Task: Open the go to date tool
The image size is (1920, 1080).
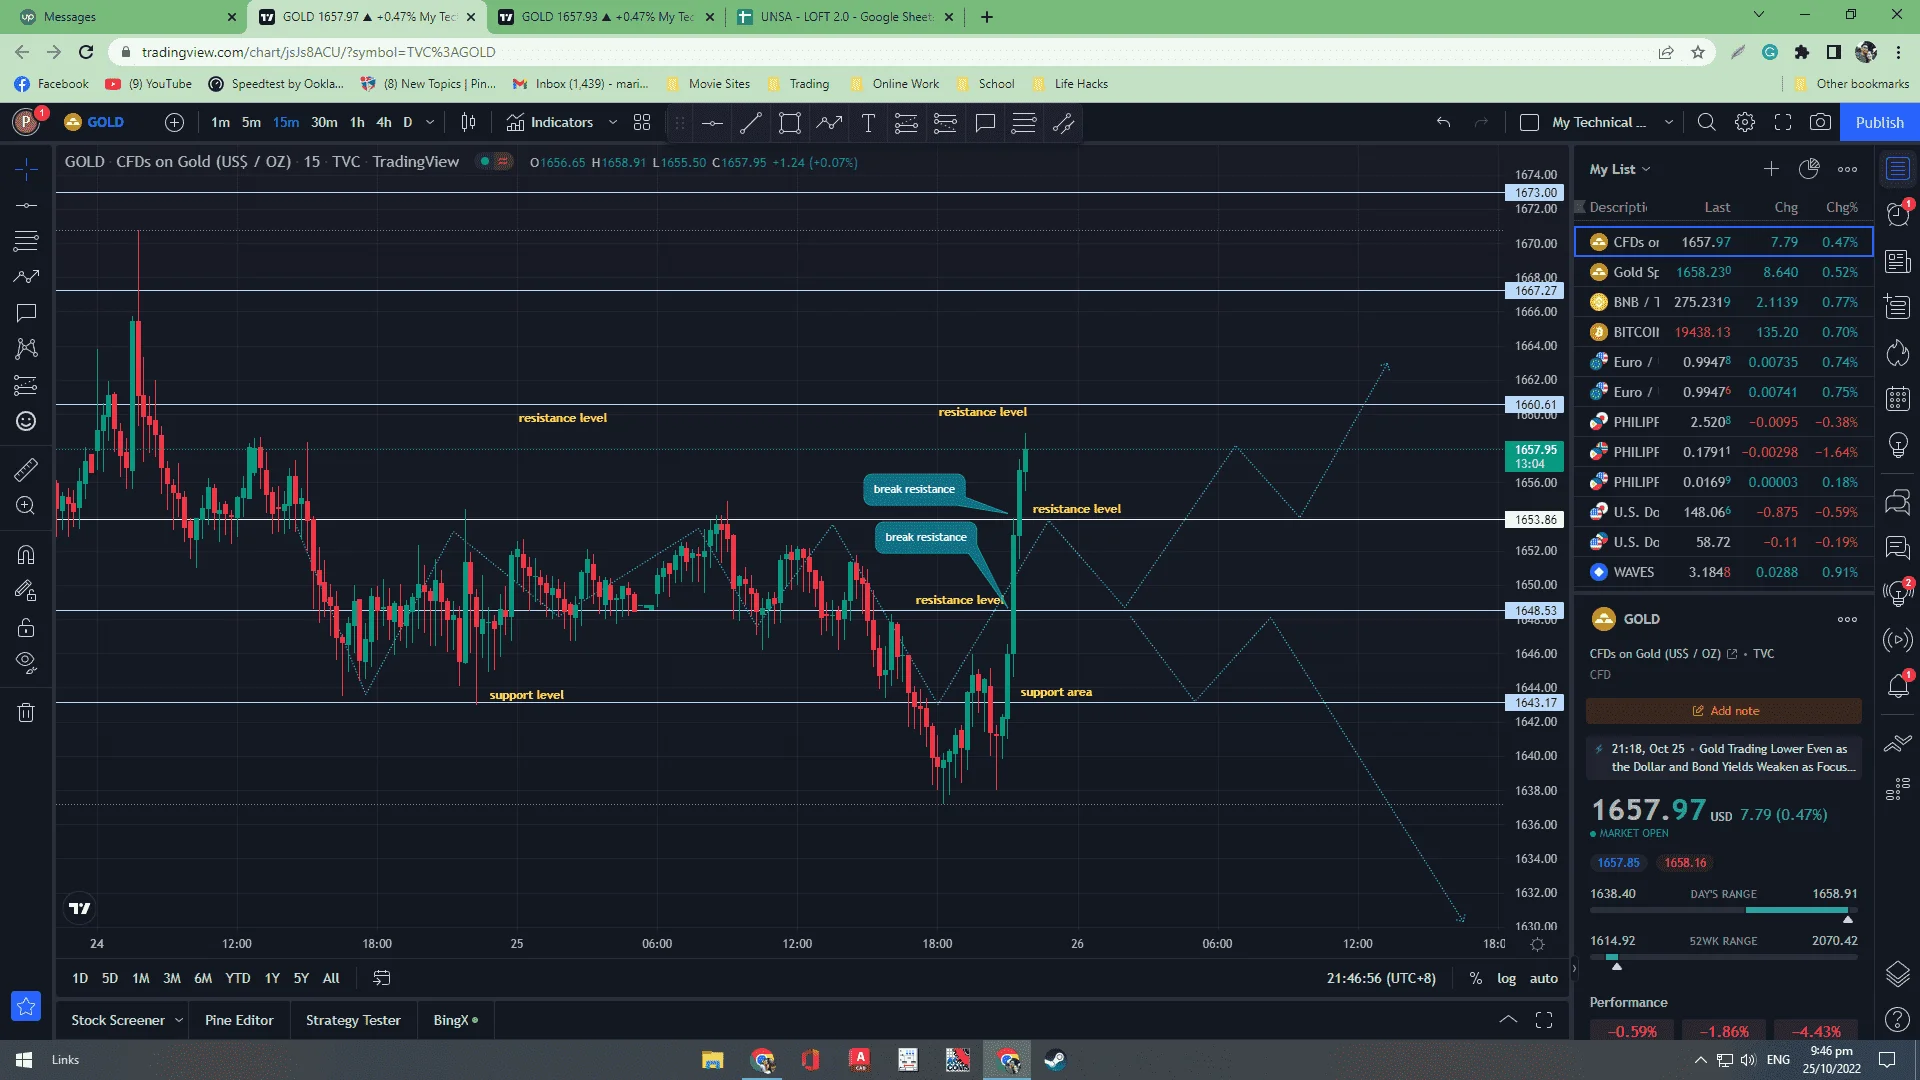Action: 382,978
